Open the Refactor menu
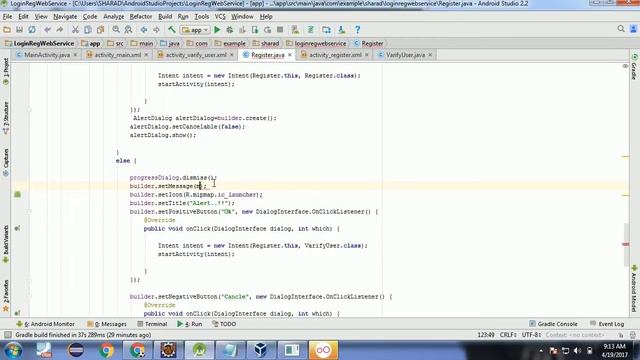Viewport: 640px width, 360px height. point(141,17)
